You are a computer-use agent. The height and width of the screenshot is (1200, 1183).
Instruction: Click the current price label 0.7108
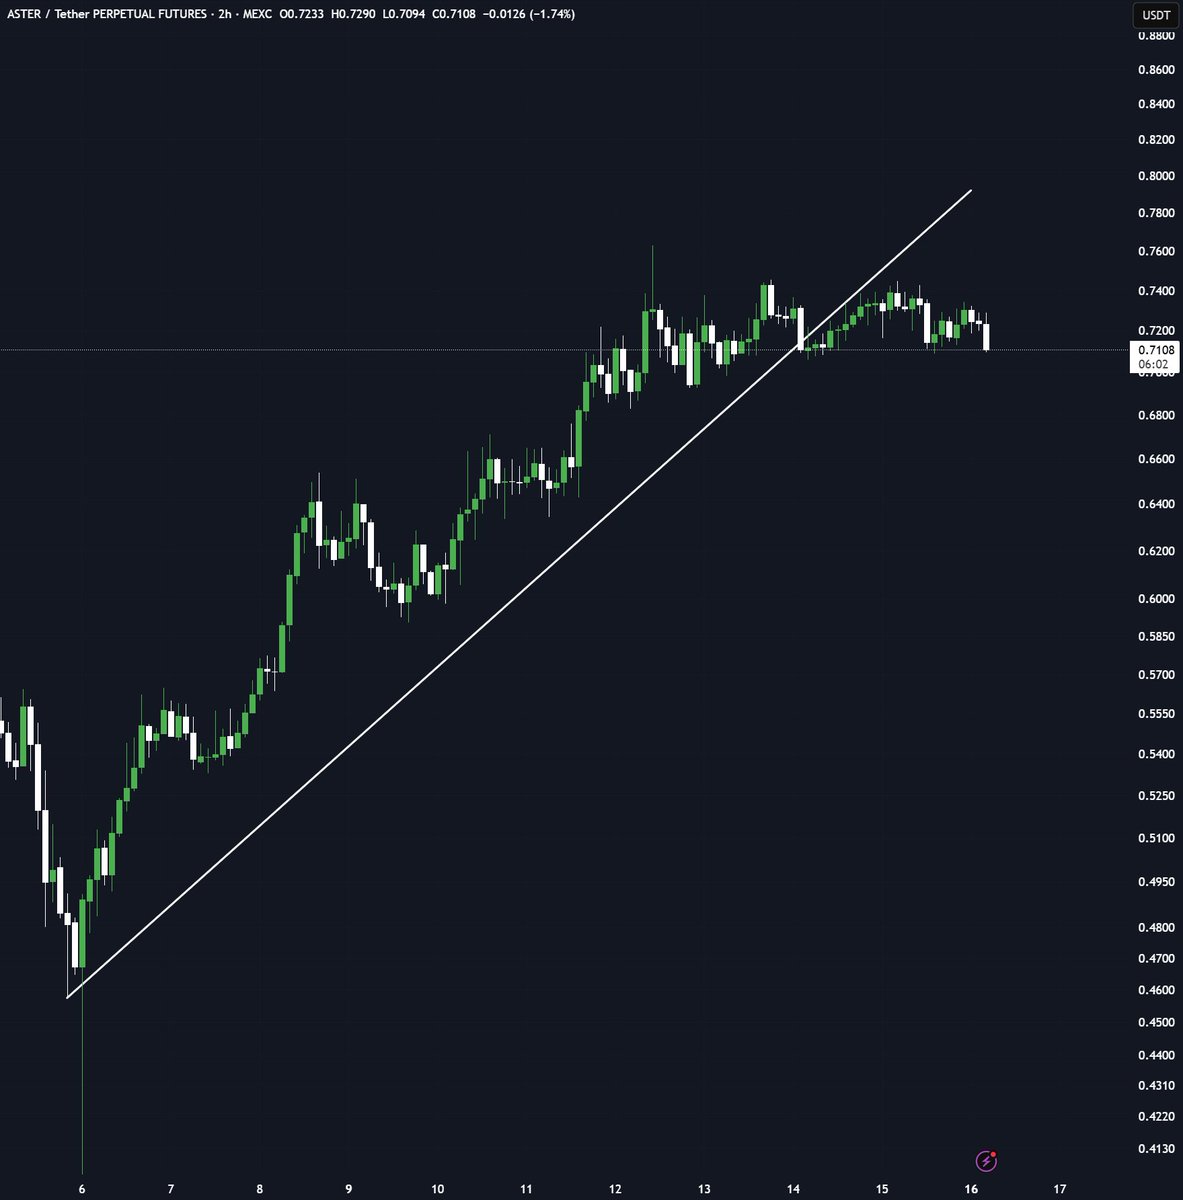tap(1156, 350)
